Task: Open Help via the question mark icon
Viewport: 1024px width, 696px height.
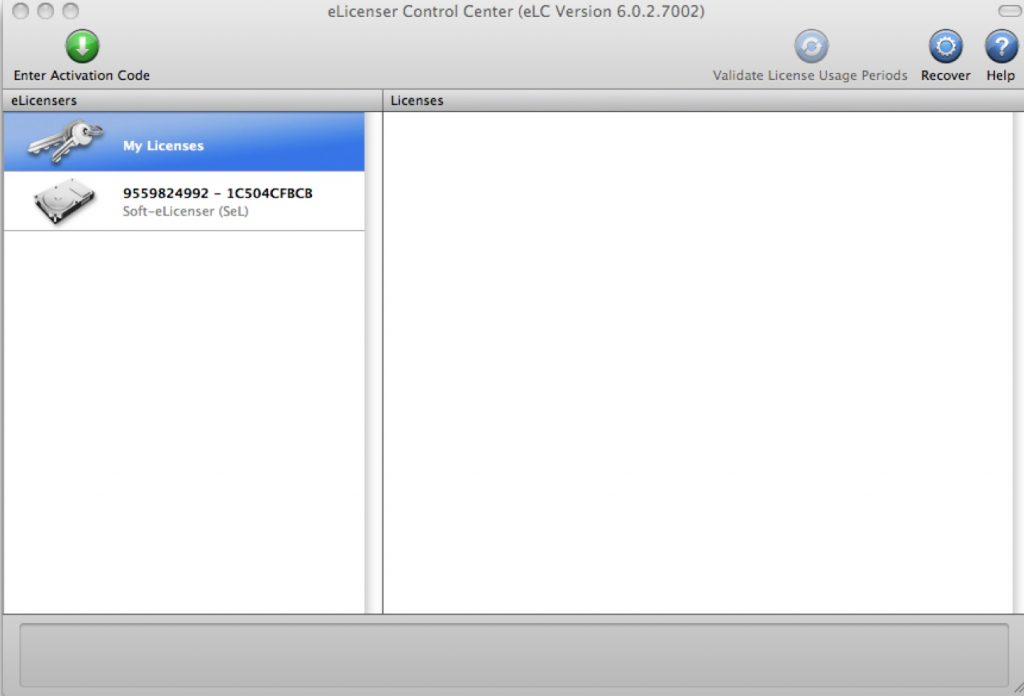Action: click(1001, 46)
